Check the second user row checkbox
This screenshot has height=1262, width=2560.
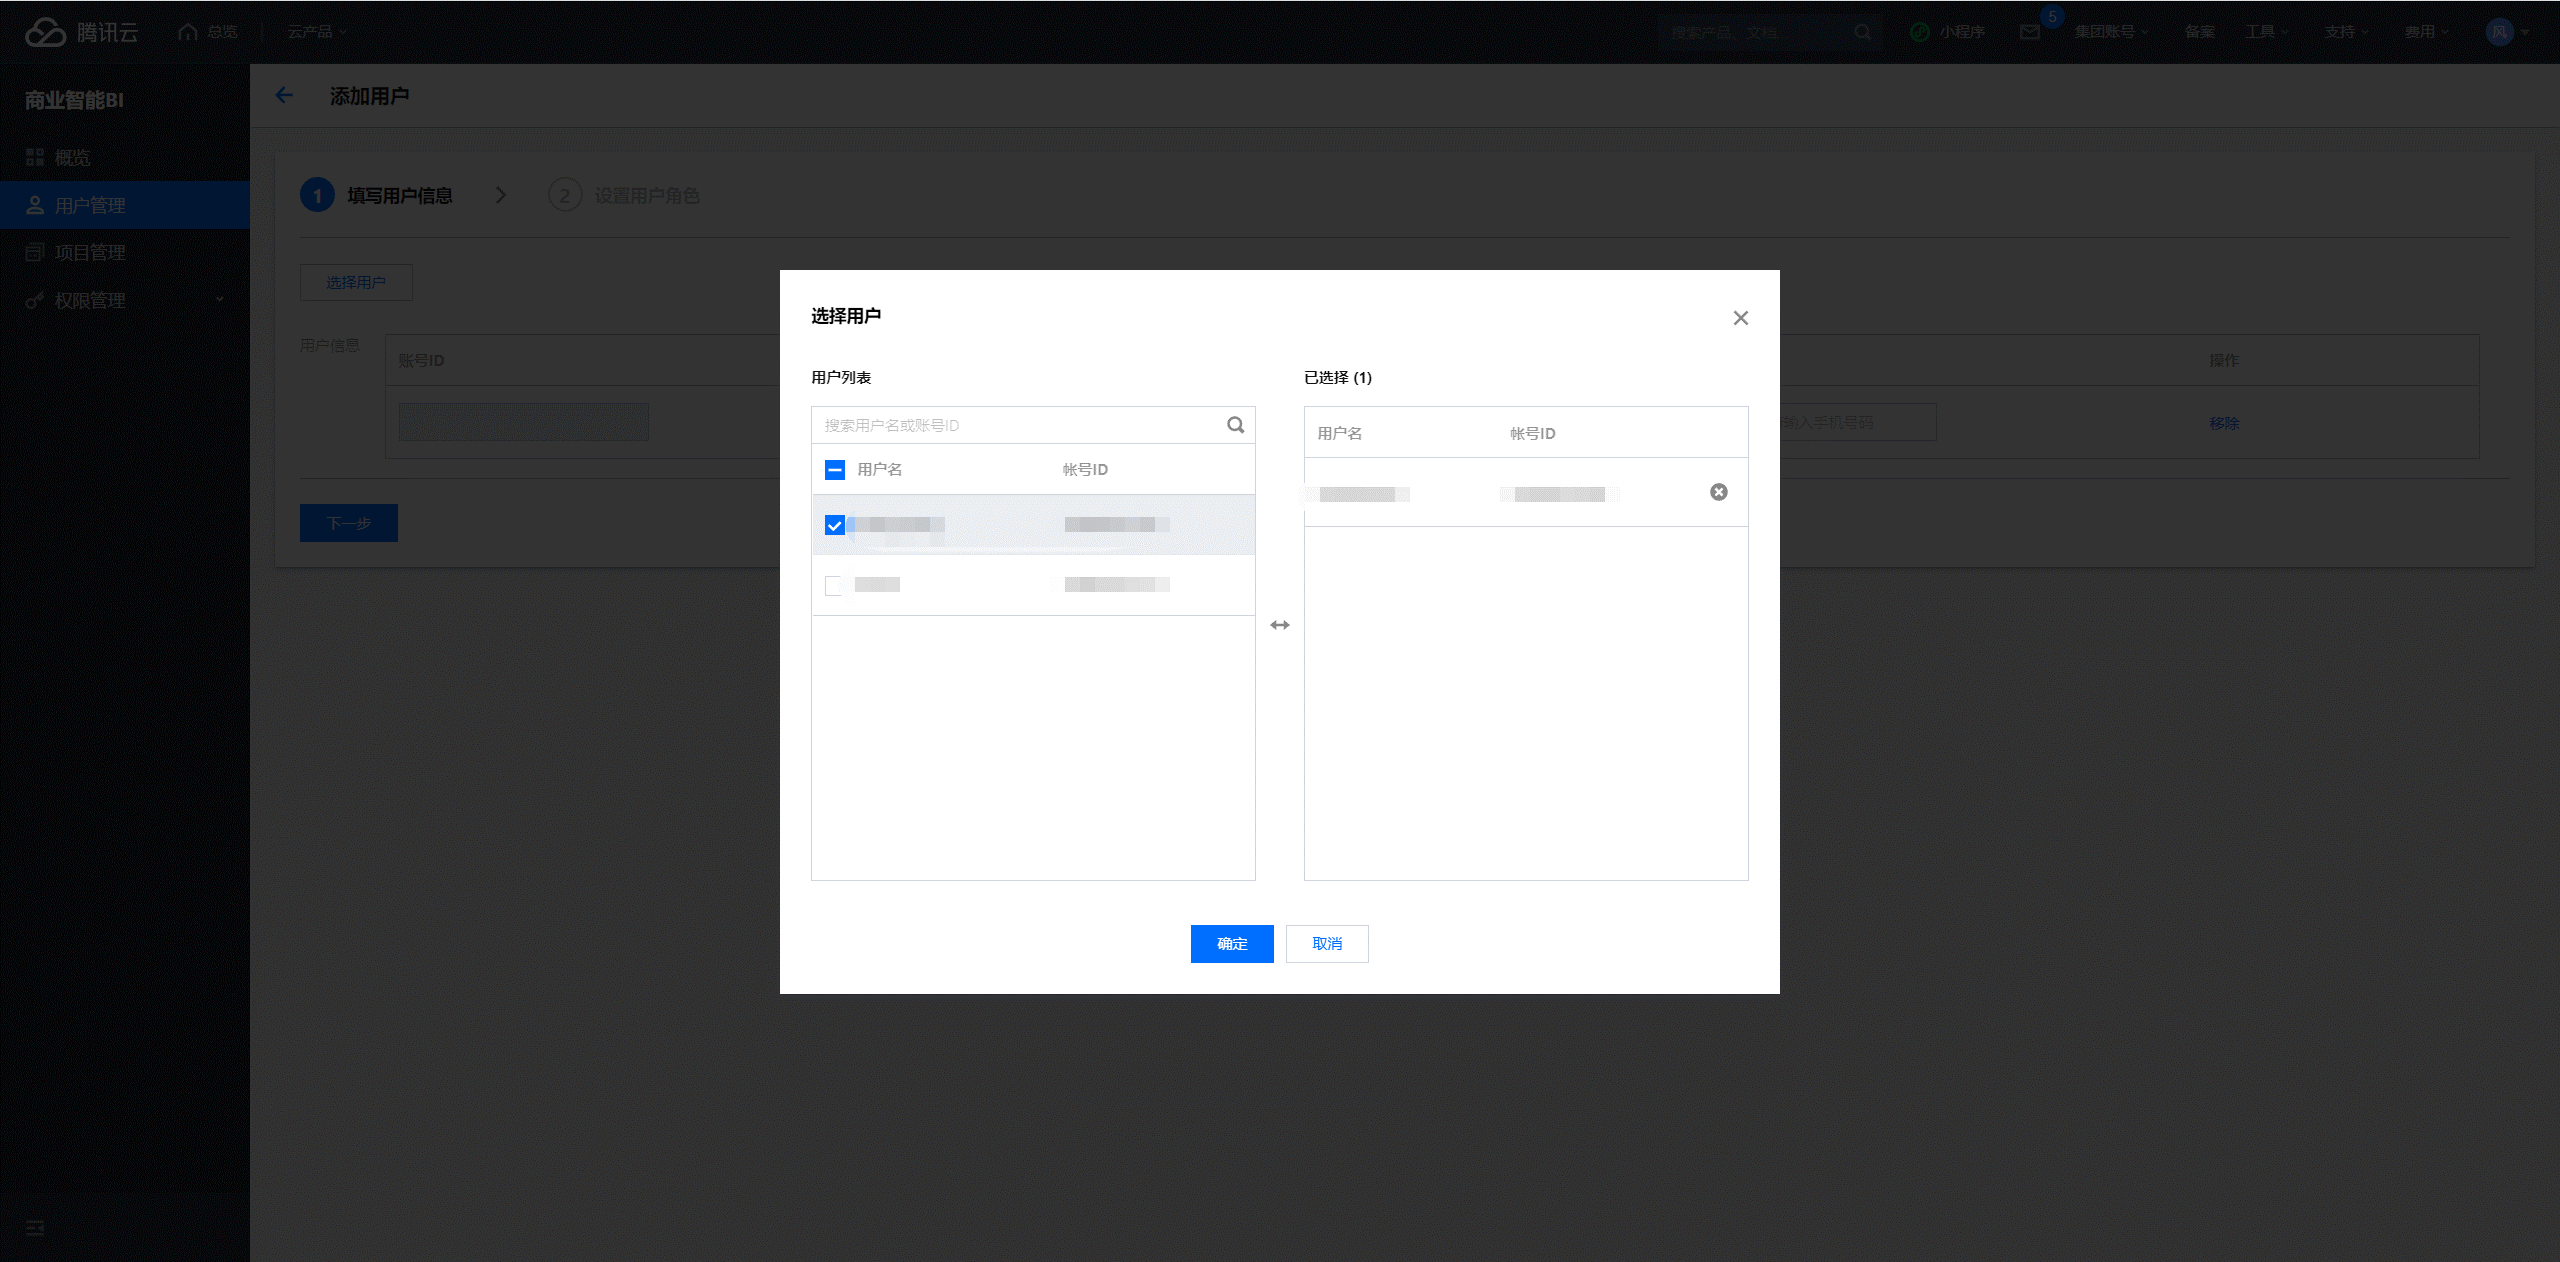point(833,585)
